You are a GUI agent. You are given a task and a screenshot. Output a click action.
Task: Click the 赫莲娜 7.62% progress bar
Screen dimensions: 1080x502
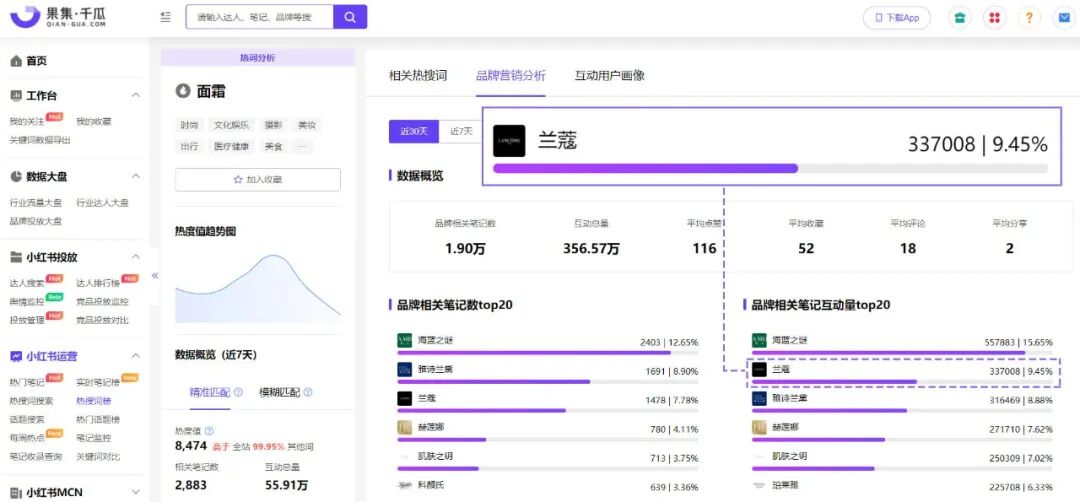pyautogui.click(x=902, y=439)
